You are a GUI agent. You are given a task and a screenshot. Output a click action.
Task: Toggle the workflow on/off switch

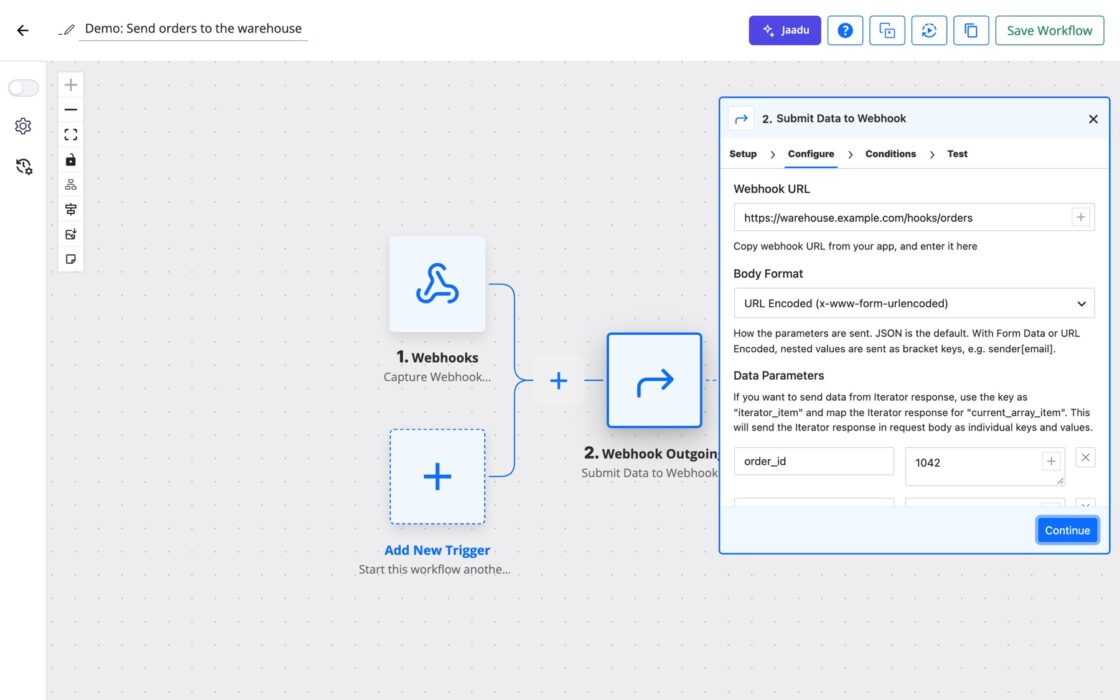[23, 87]
